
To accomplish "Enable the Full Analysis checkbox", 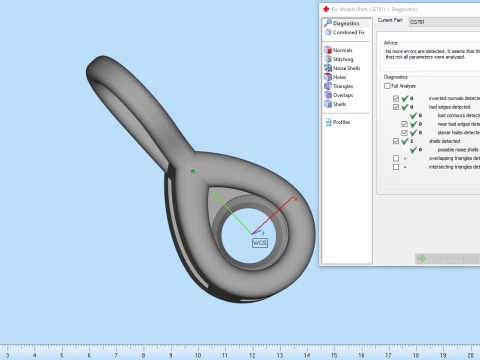I will (387, 86).
